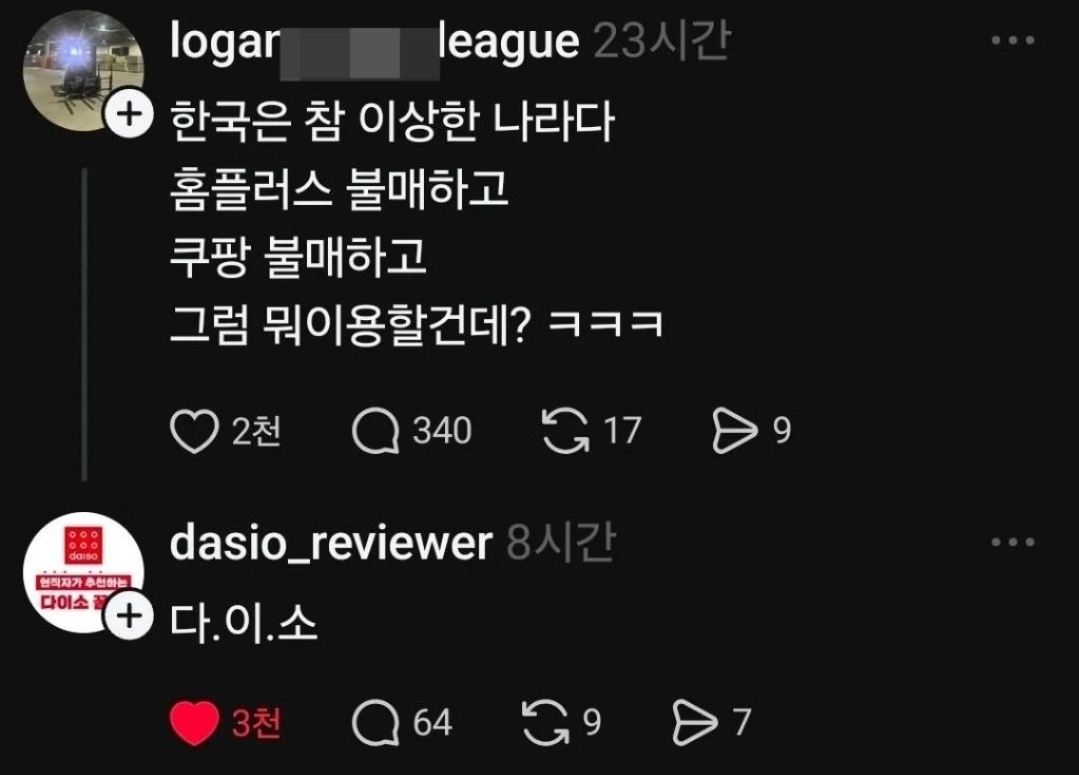Share the dasio_reviewer reply via send icon
Screen dimensions: 1079x775
(x=694, y=723)
